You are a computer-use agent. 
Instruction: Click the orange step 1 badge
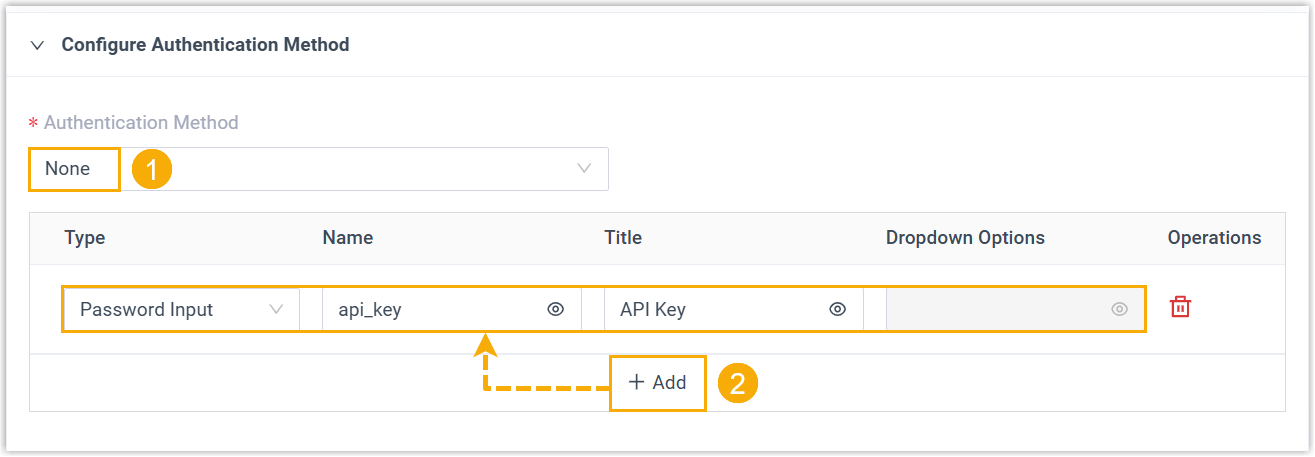(151, 169)
